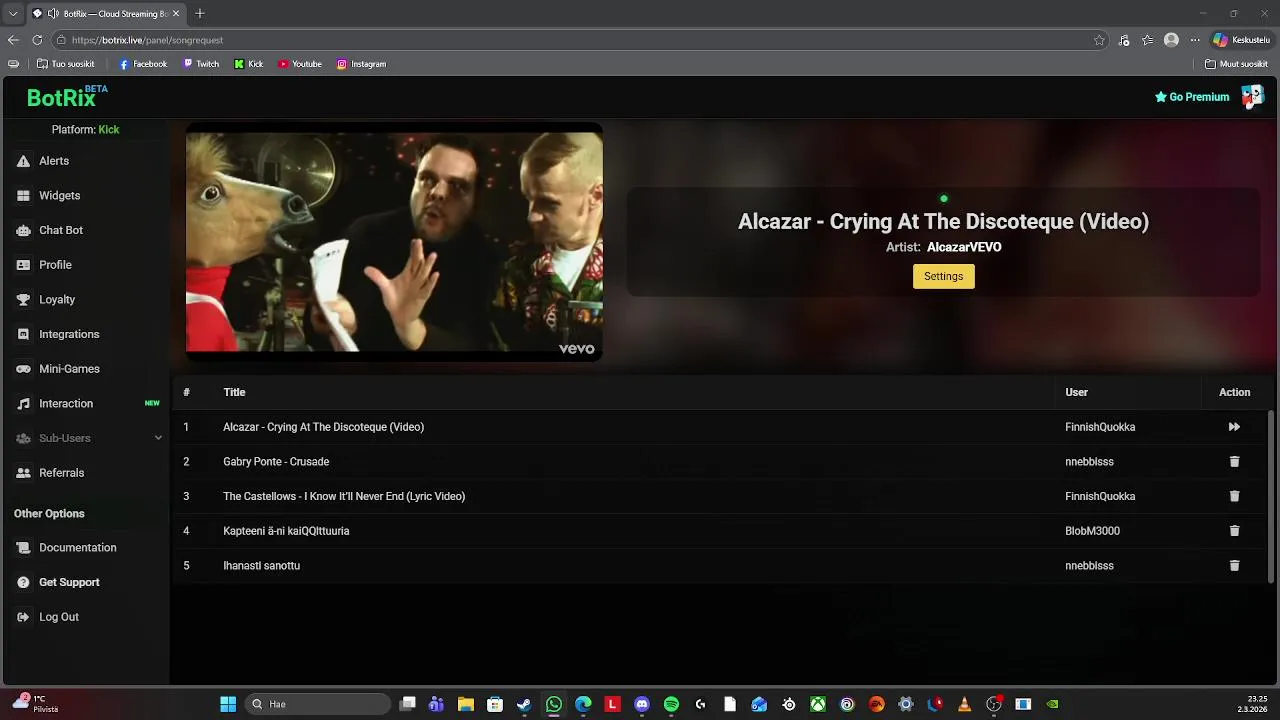Click the Go Premium link
1280x720 pixels.
click(1192, 97)
